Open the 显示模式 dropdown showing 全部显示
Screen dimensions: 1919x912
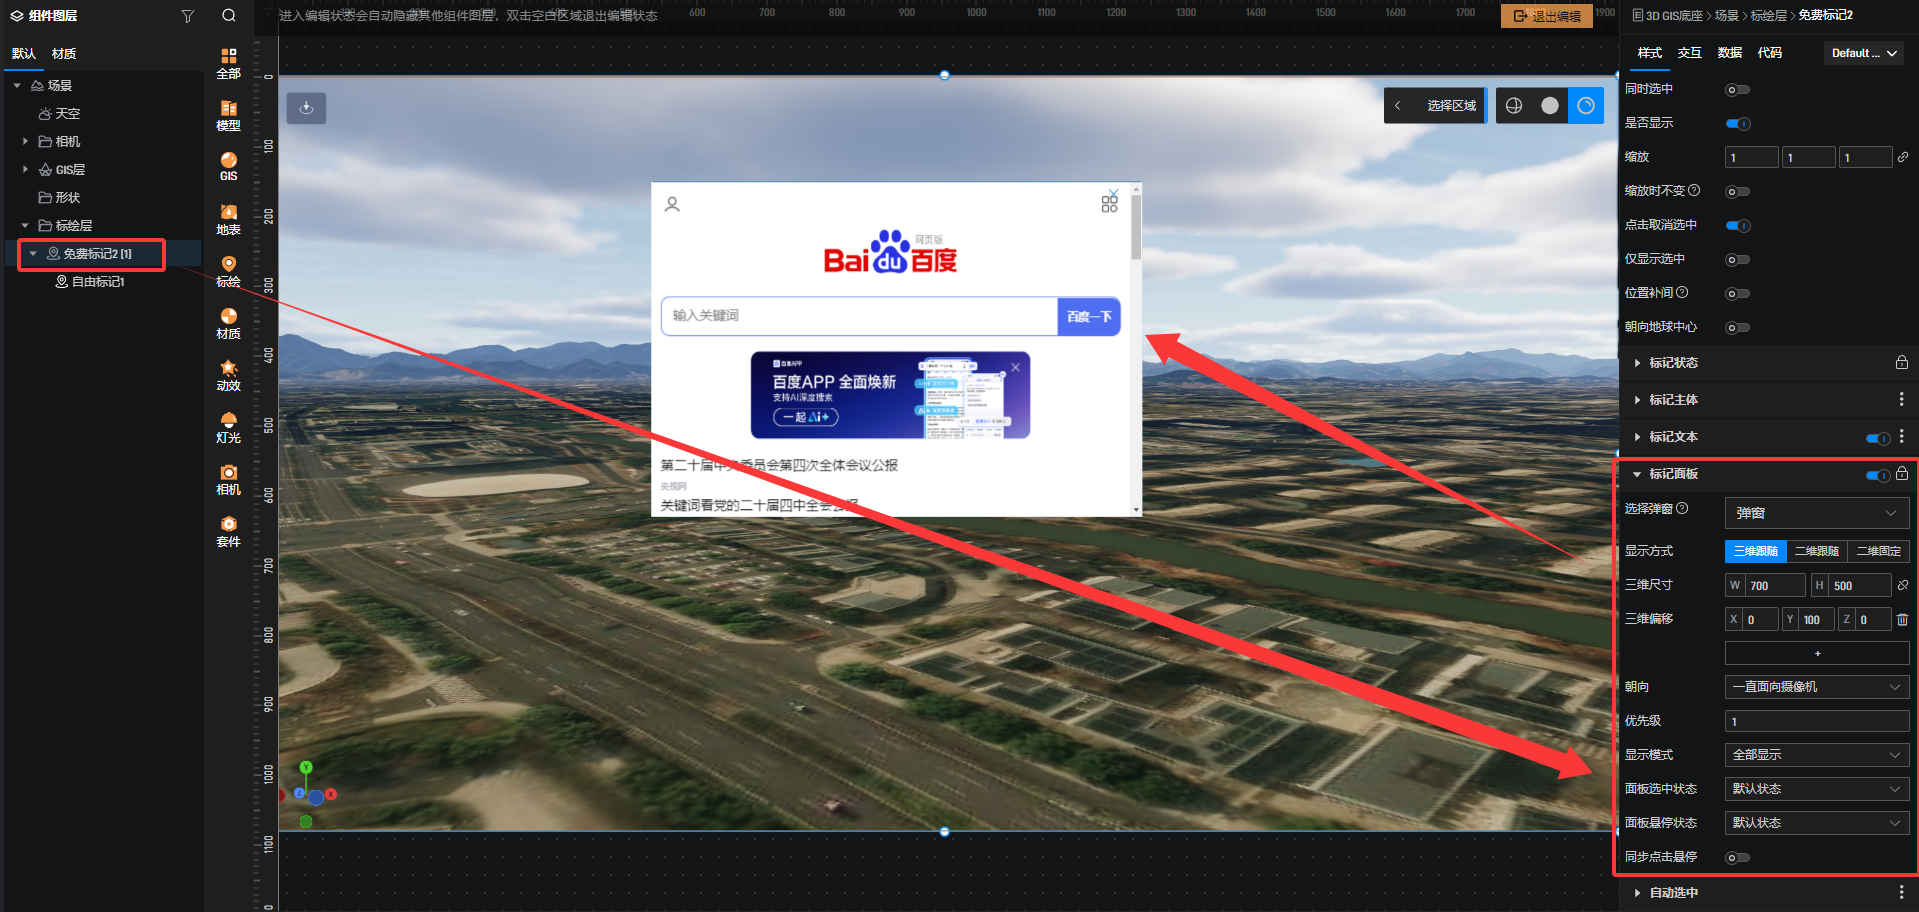1816,755
